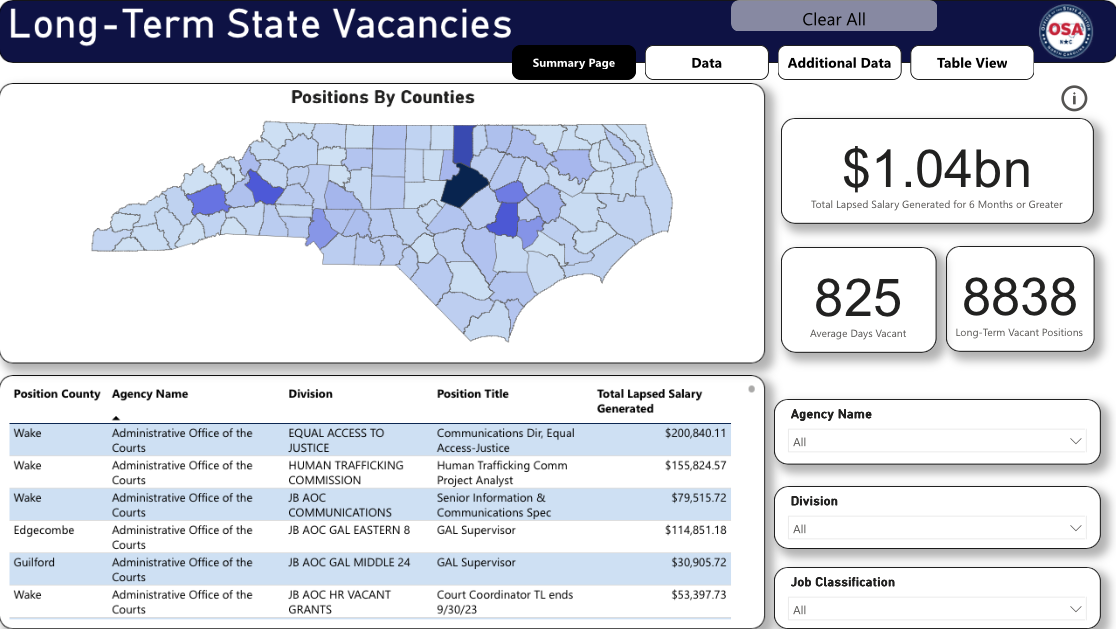Sort using the Agency Name sort arrow

116,418
